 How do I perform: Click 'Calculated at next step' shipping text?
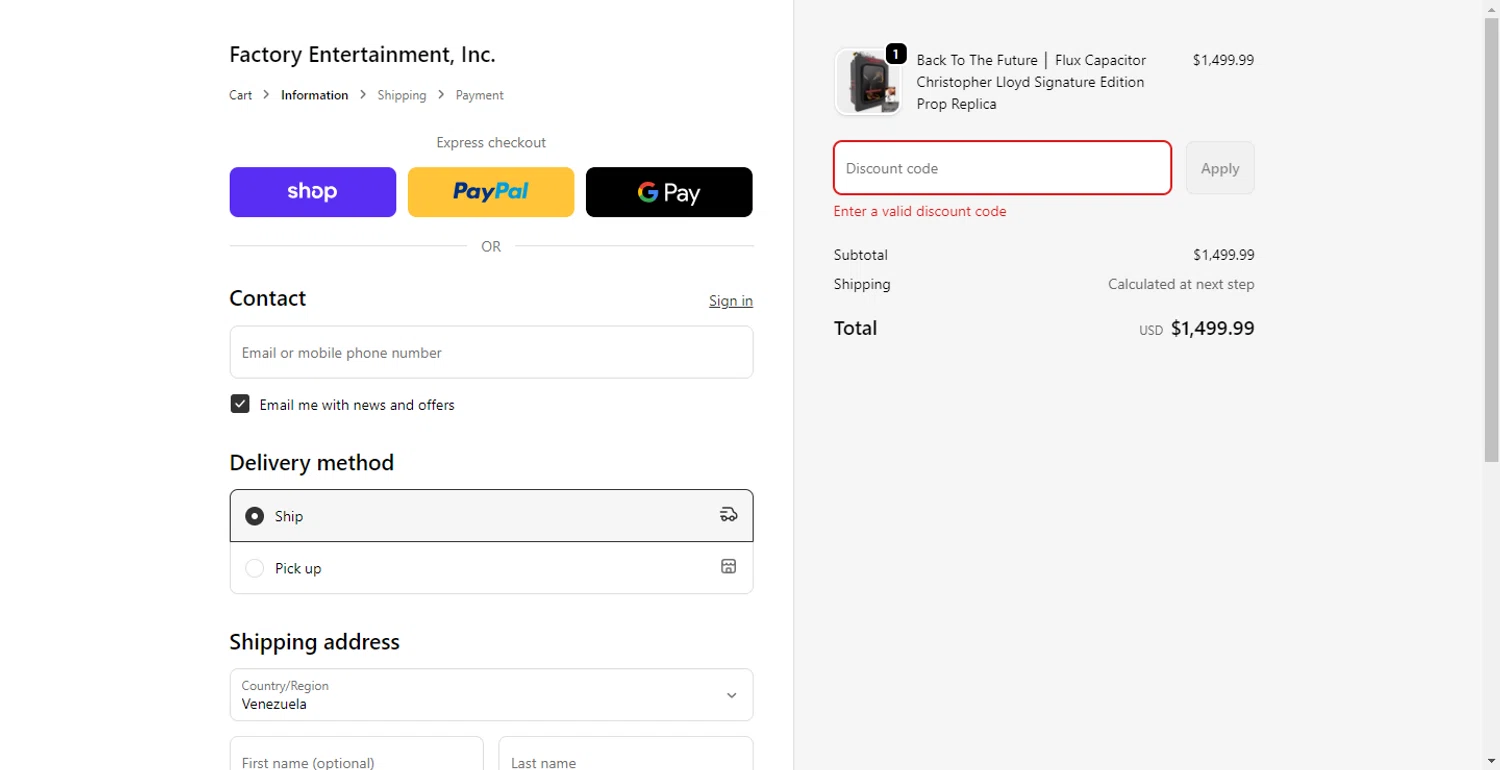tap(1181, 284)
